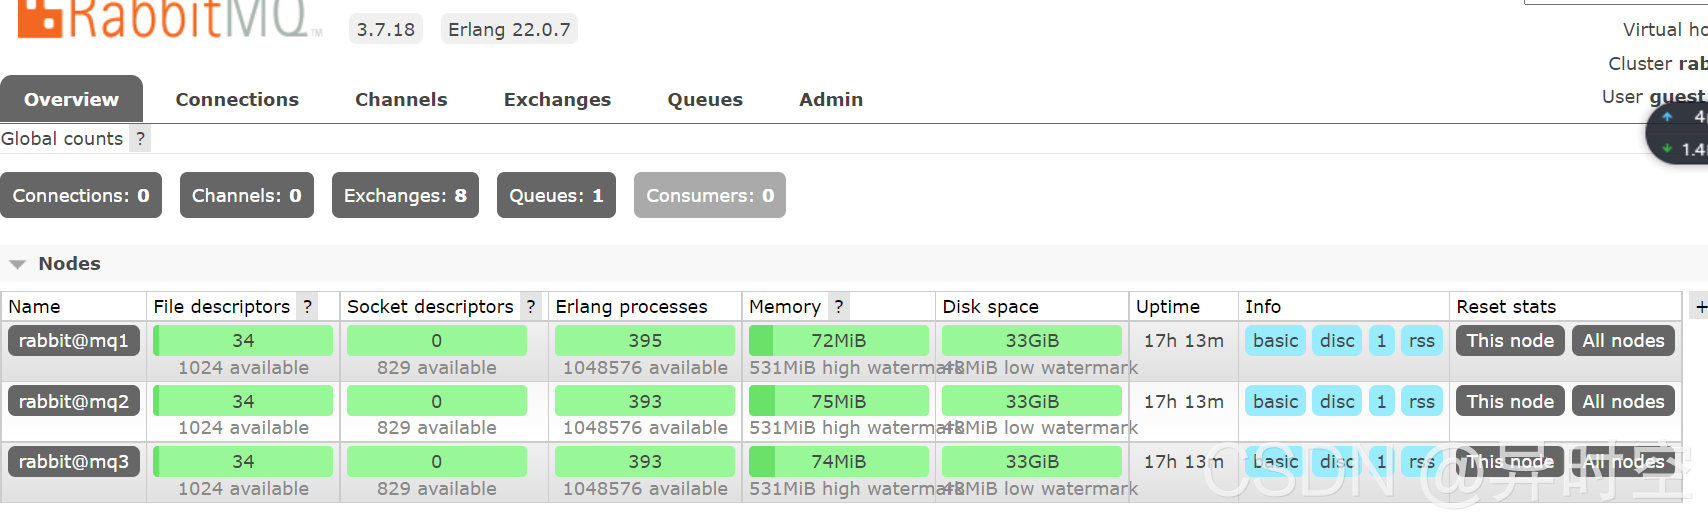Reset stats for This node on rabbit@mq2
Image resolution: width=1708 pixels, height=519 pixels.
[1510, 401]
